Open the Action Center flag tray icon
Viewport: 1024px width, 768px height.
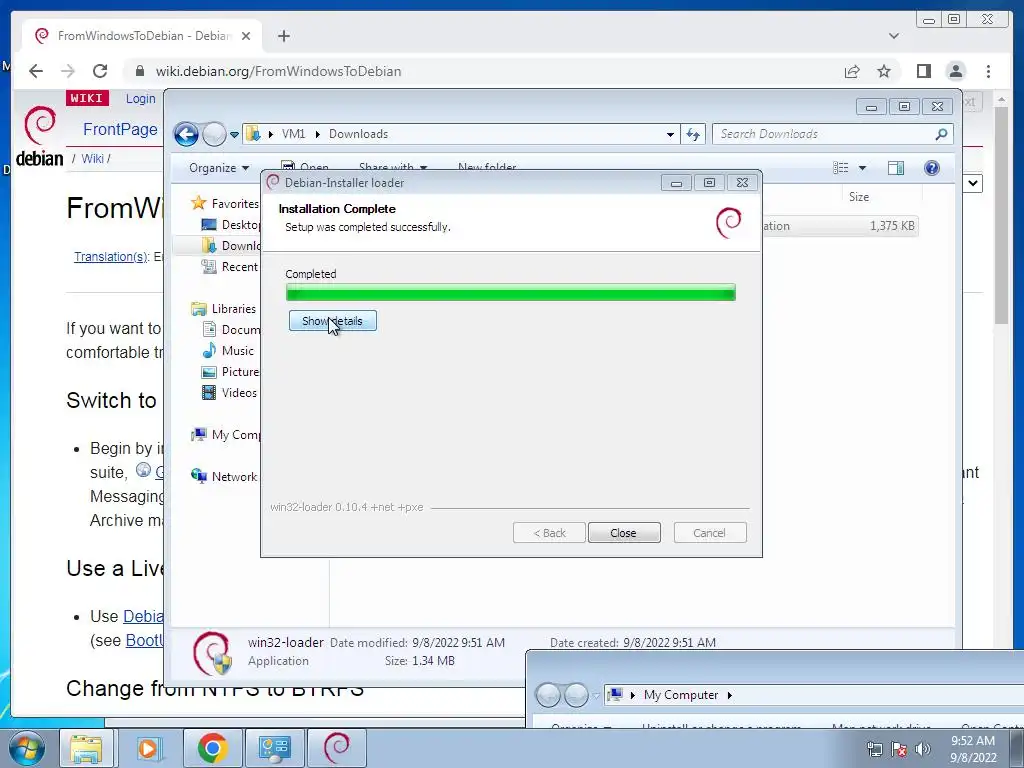tap(899, 749)
